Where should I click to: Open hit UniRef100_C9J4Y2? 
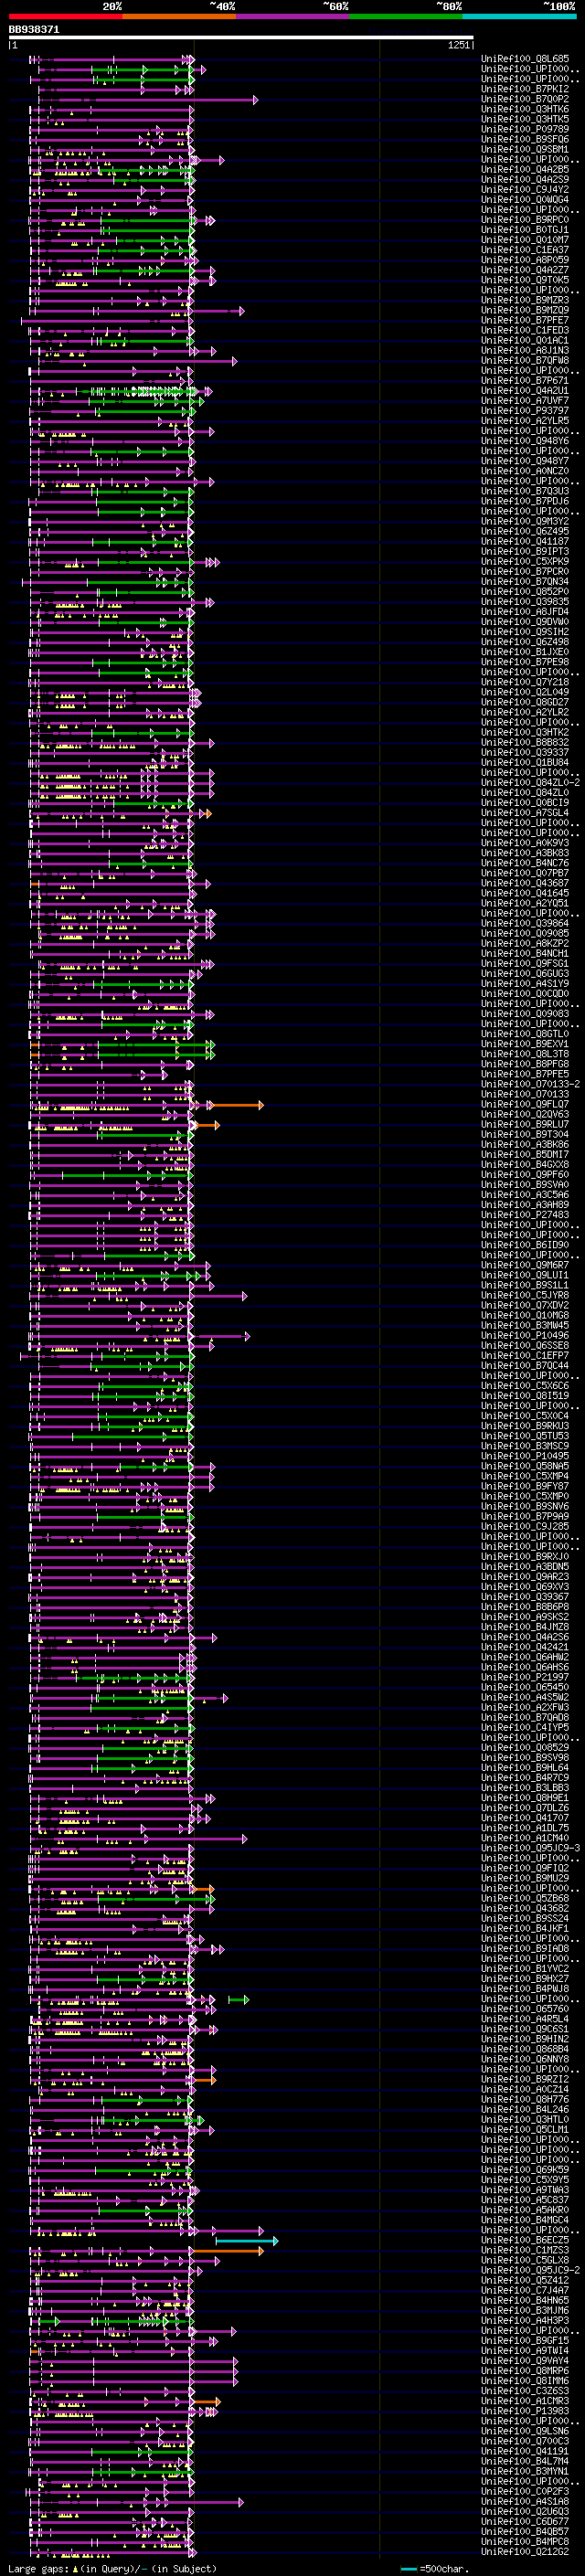(x=525, y=190)
